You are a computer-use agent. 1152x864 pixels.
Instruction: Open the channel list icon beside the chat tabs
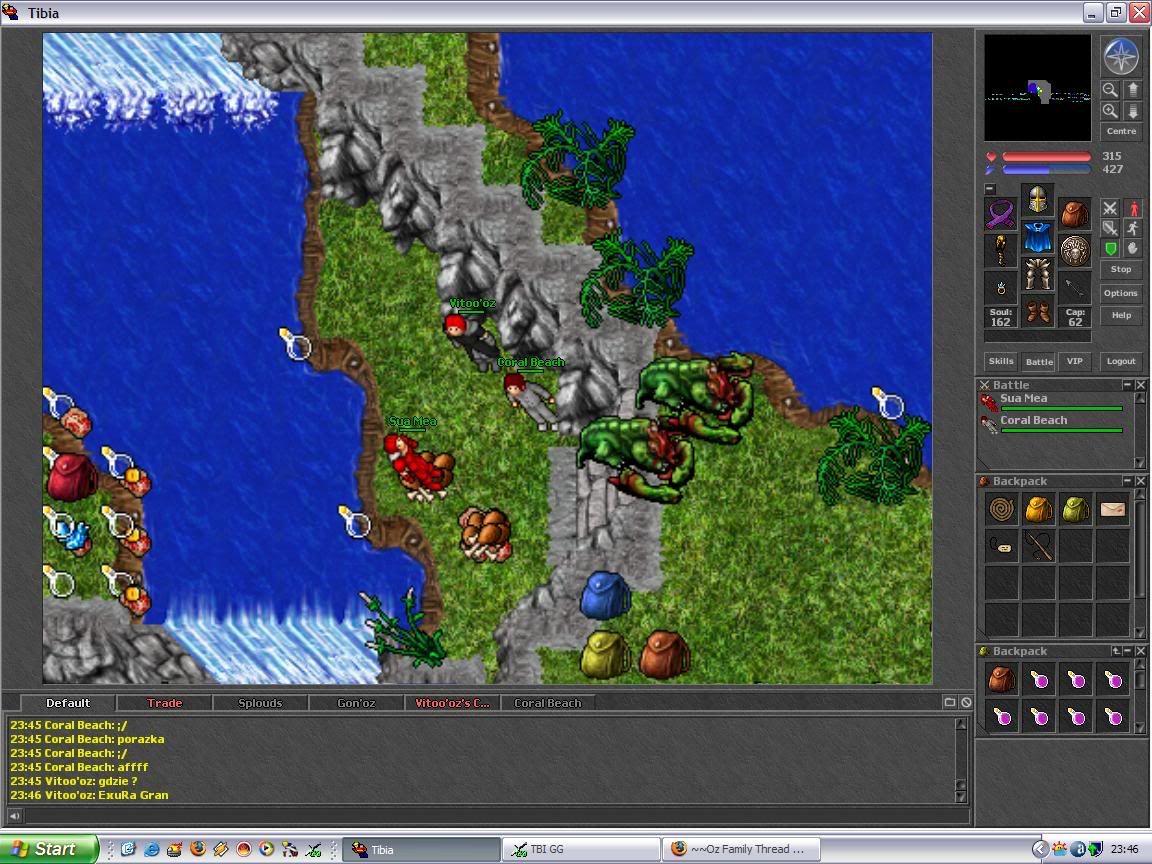point(949,702)
